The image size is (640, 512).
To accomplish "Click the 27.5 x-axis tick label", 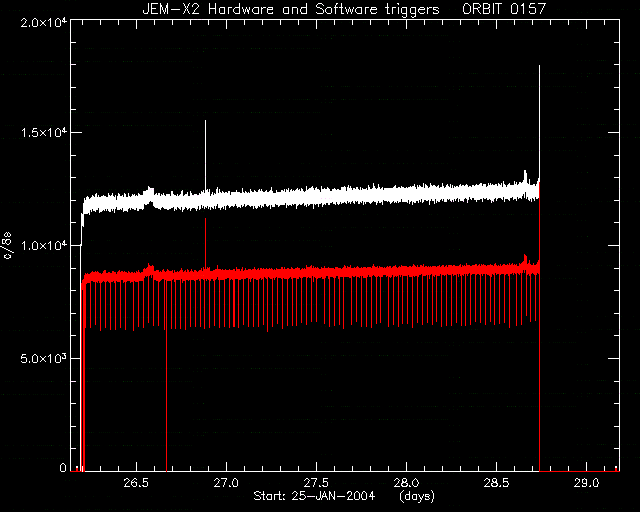I will coord(316,483).
